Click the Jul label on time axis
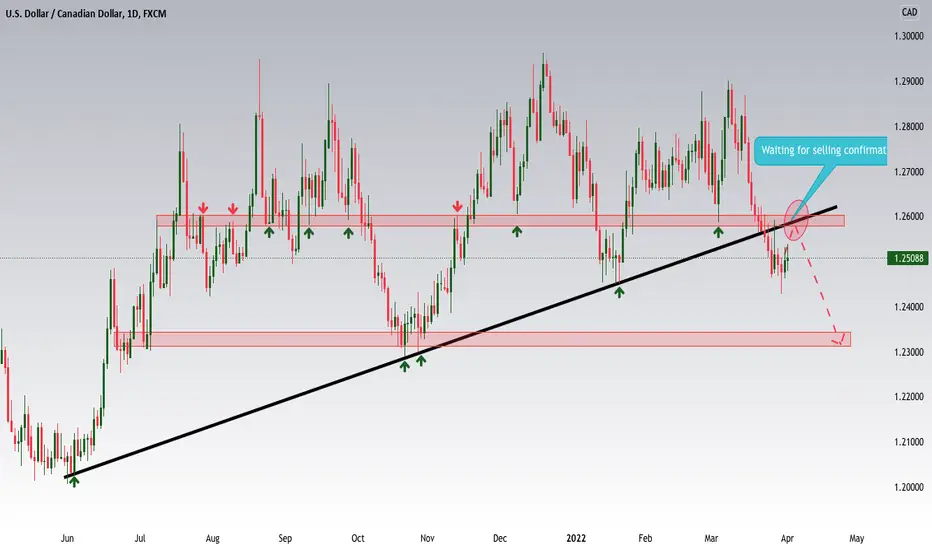Screen dimensions: 932x550 [140, 538]
